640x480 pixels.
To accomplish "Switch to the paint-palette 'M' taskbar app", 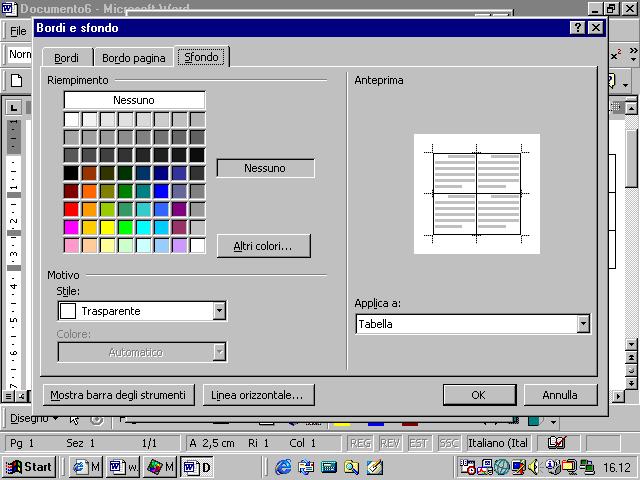I will tap(160, 467).
